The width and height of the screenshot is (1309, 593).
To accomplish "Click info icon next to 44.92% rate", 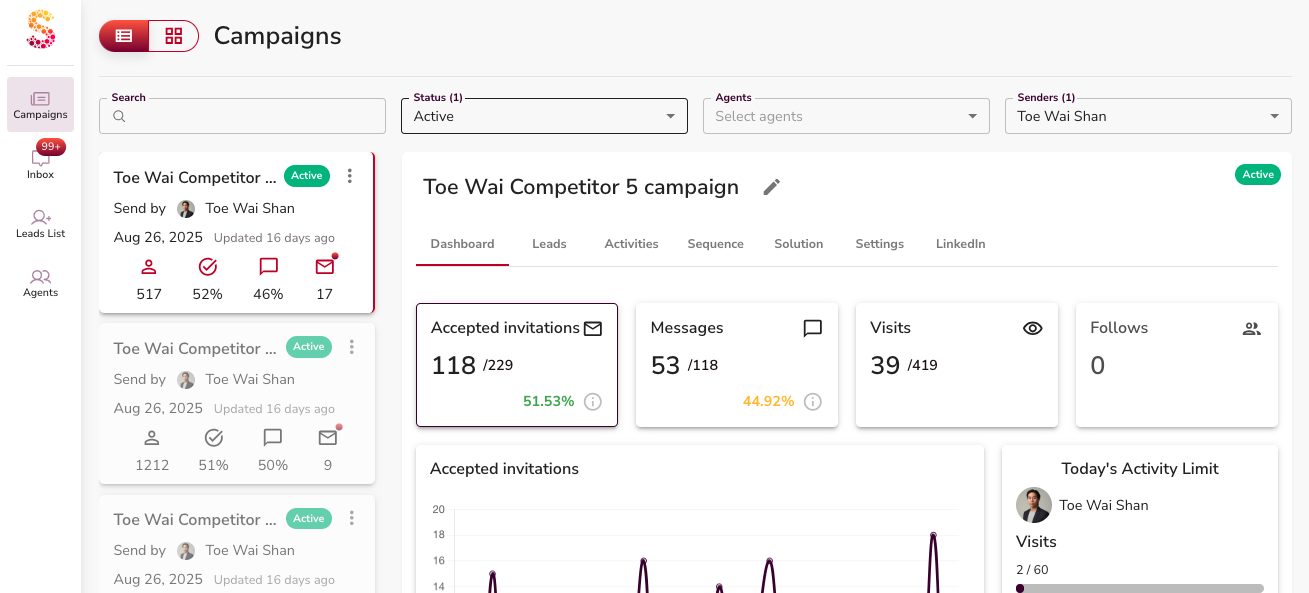I will pos(813,401).
